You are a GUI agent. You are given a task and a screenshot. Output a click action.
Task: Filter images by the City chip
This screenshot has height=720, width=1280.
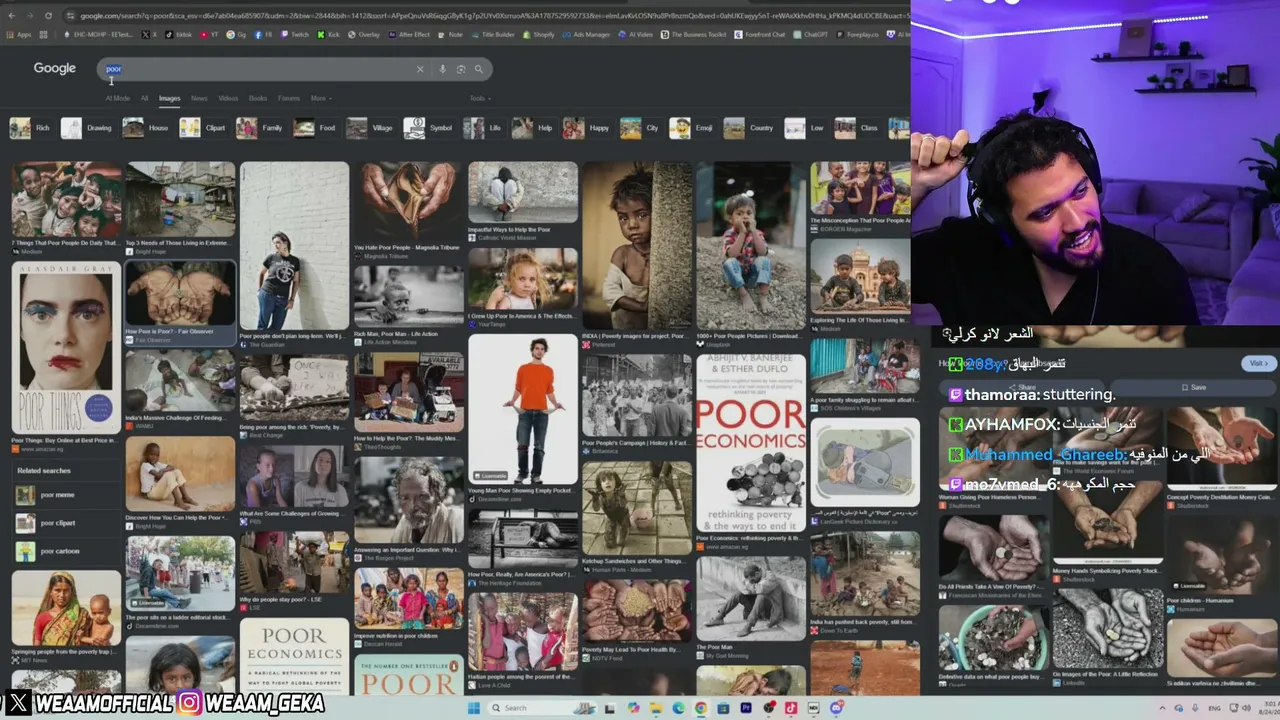pyautogui.click(x=641, y=128)
